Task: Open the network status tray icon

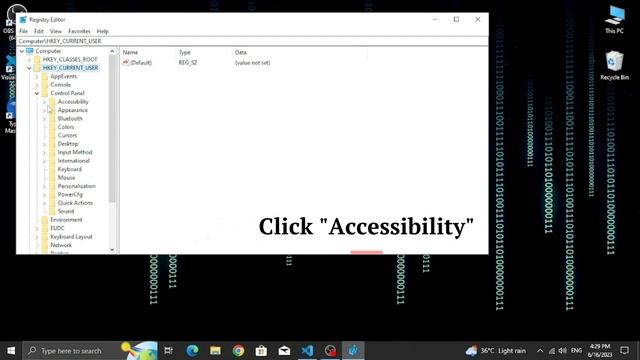Action: point(552,351)
